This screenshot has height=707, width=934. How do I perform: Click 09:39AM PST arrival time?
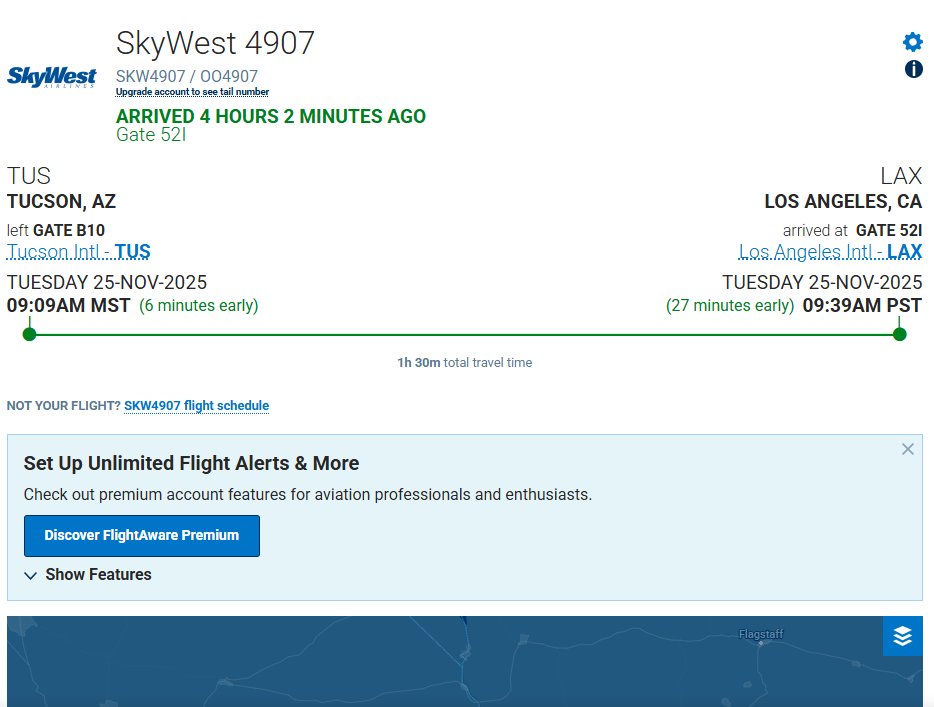tap(862, 306)
